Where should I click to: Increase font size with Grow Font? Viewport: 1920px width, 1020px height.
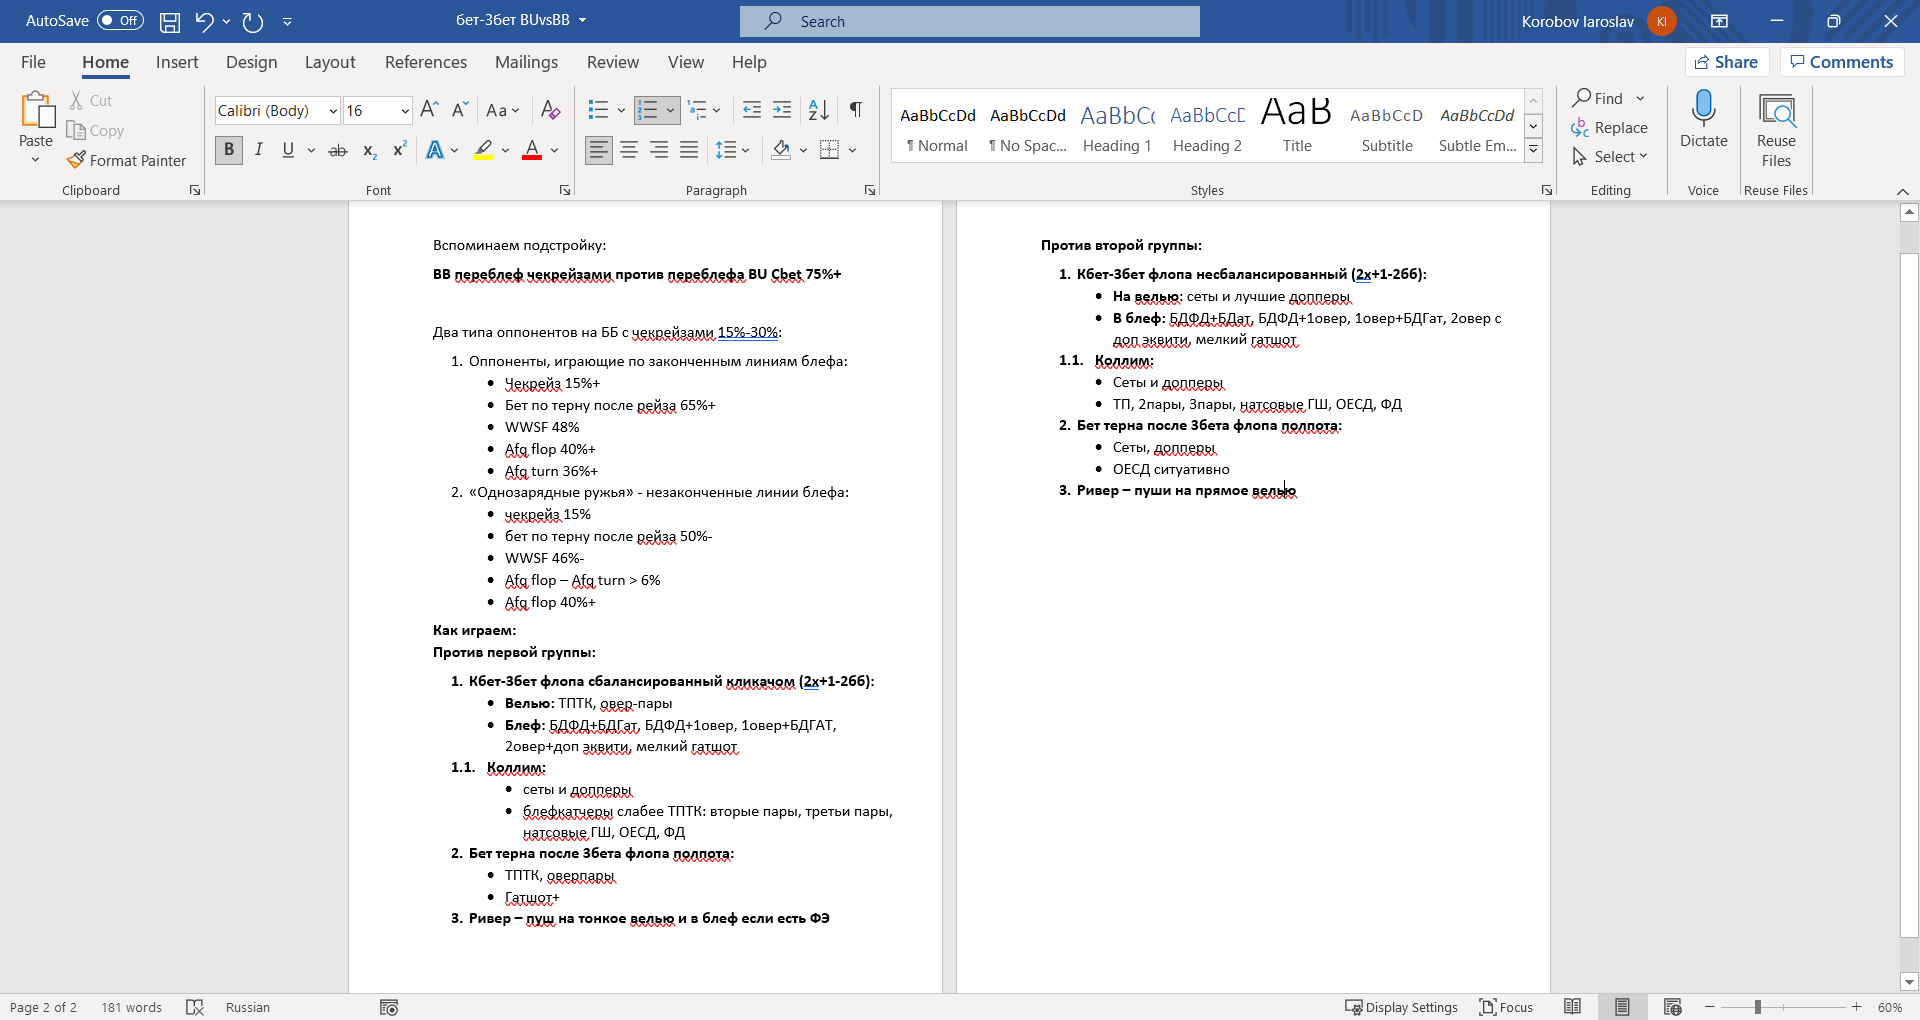point(429,110)
